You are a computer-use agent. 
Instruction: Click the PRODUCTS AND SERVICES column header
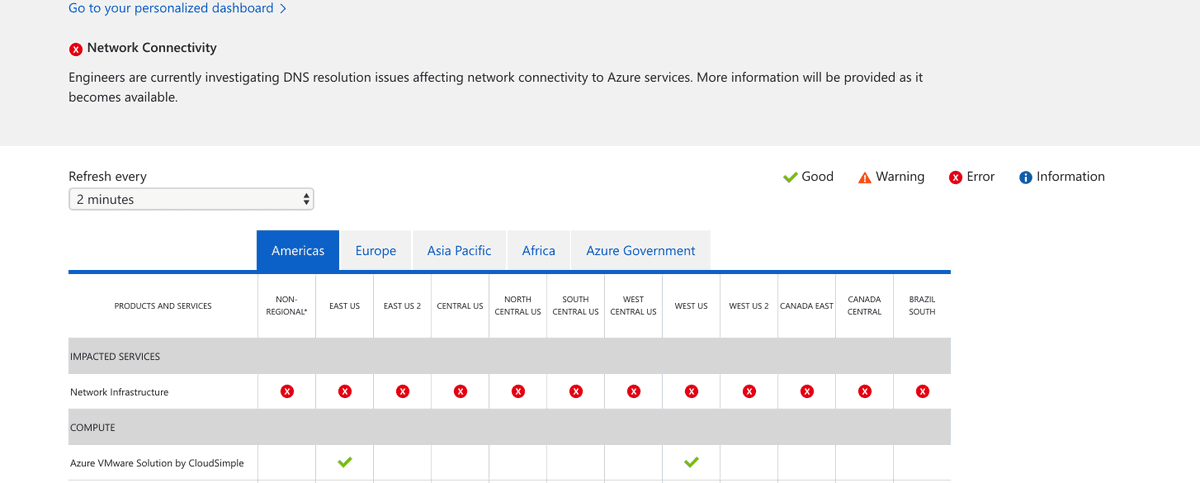pyautogui.click(x=163, y=306)
